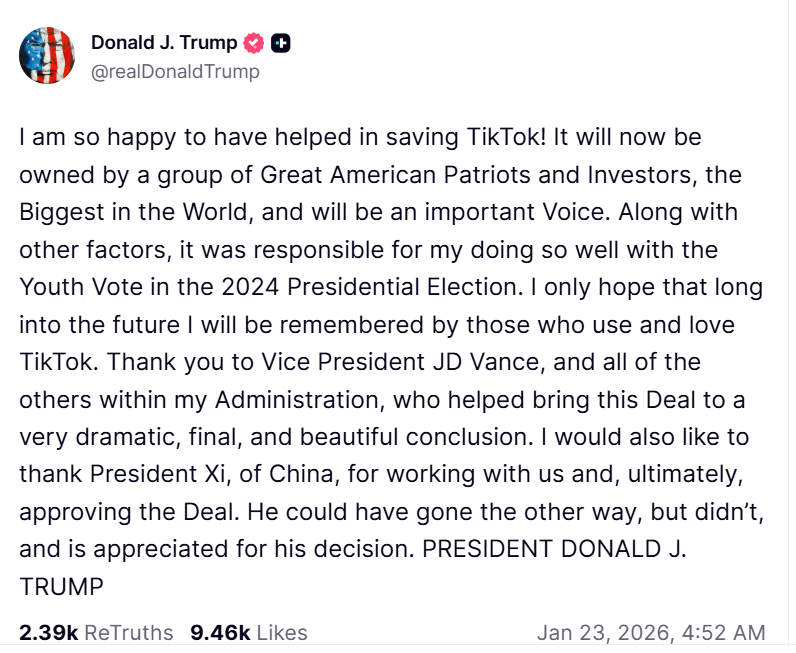Click the "4:52 AM" time text
The height and width of the screenshot is (653, 796).
point(720,632)
